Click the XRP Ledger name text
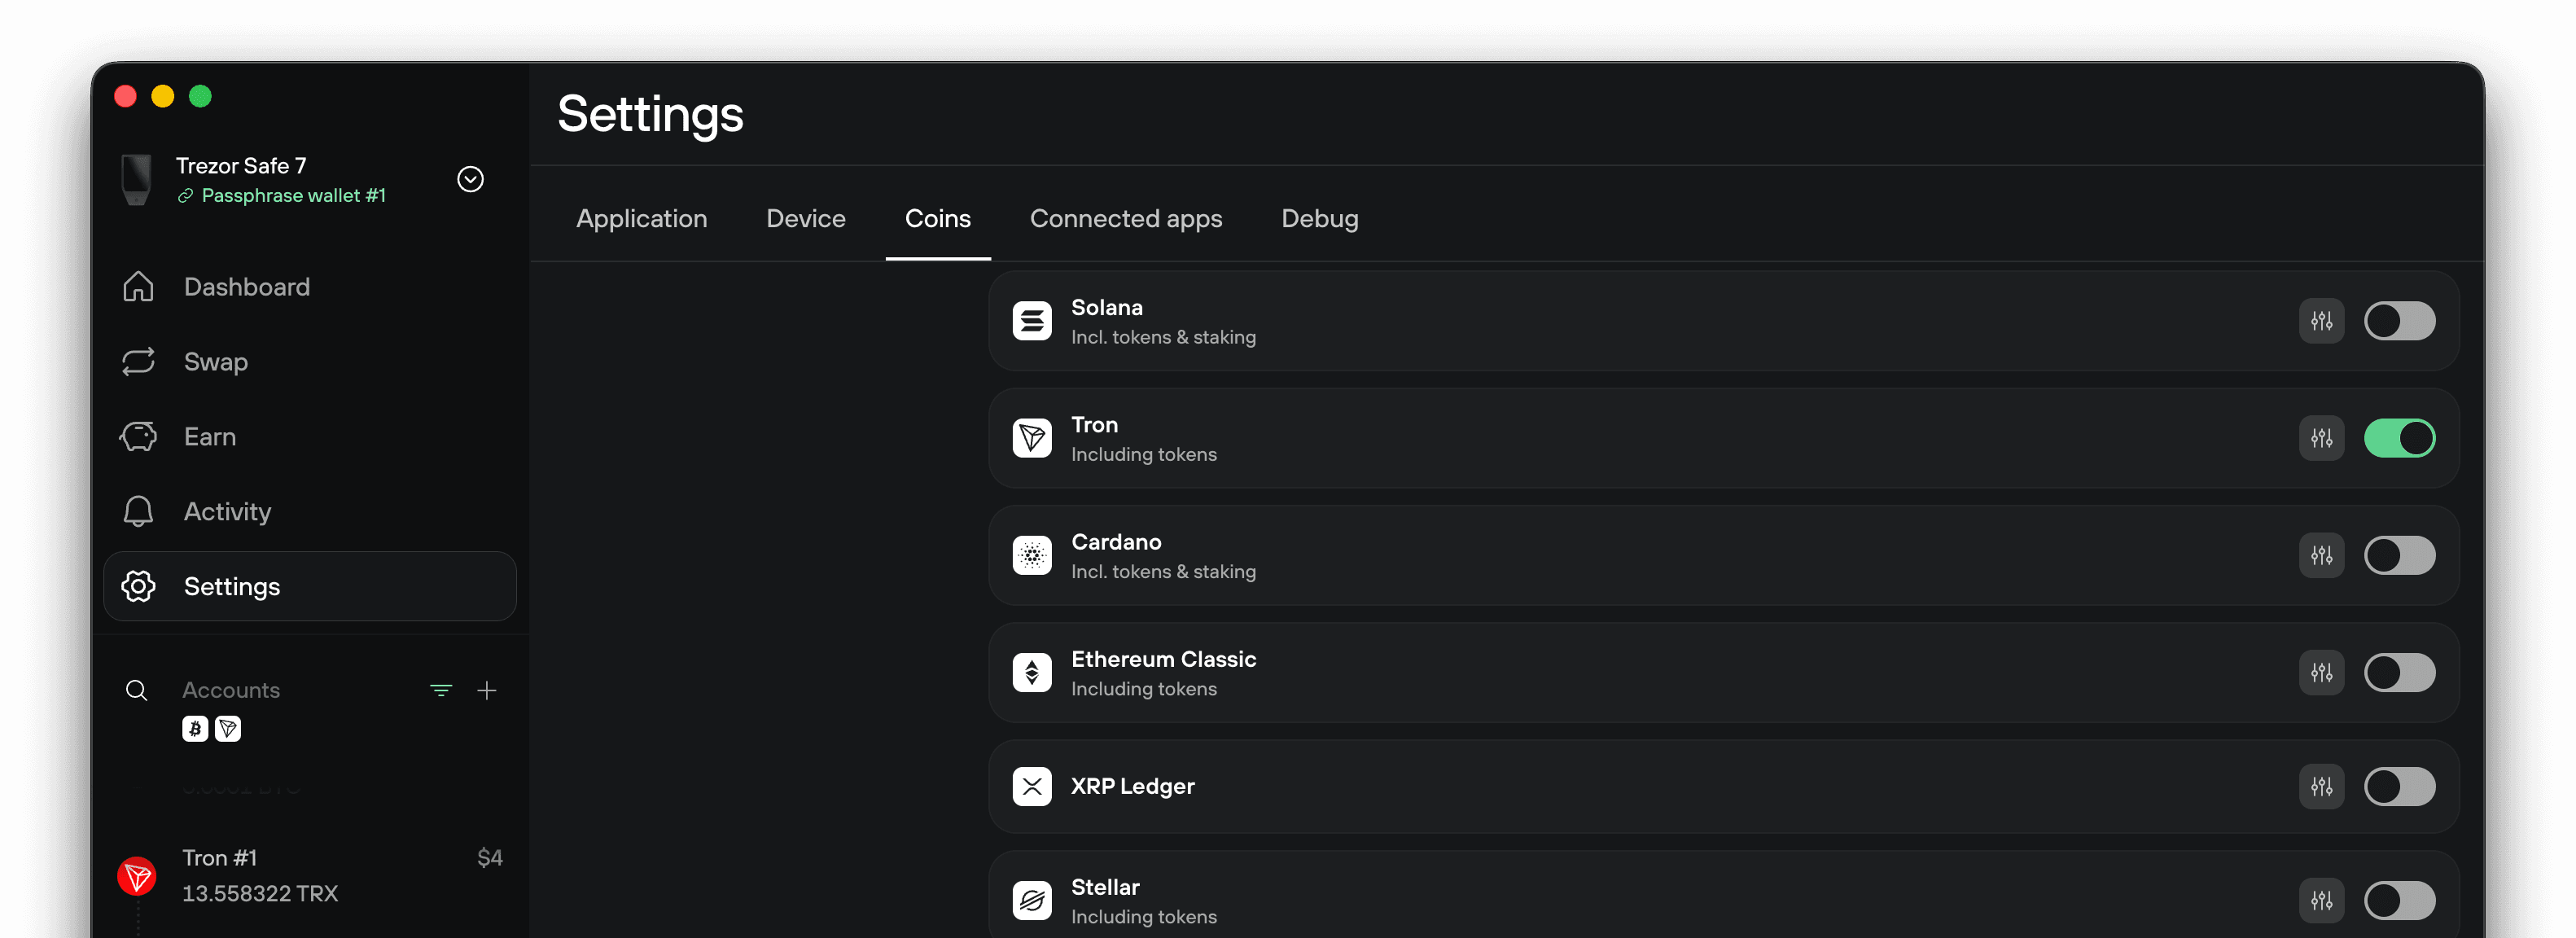Screen dimensions: 2576x938 point(1132,786)
